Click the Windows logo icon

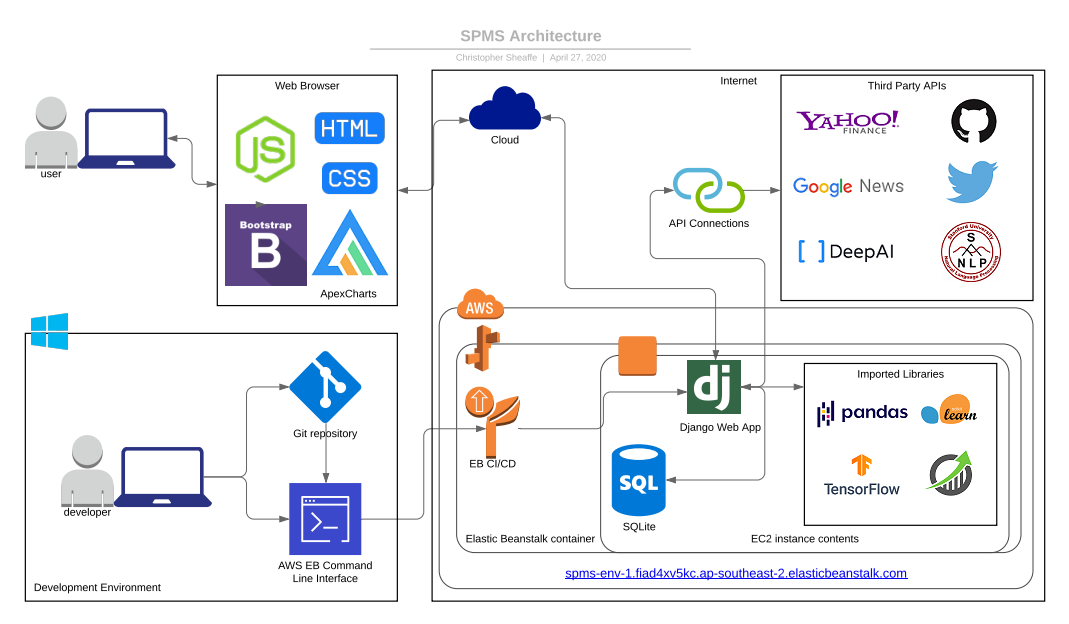pos(49,331)
